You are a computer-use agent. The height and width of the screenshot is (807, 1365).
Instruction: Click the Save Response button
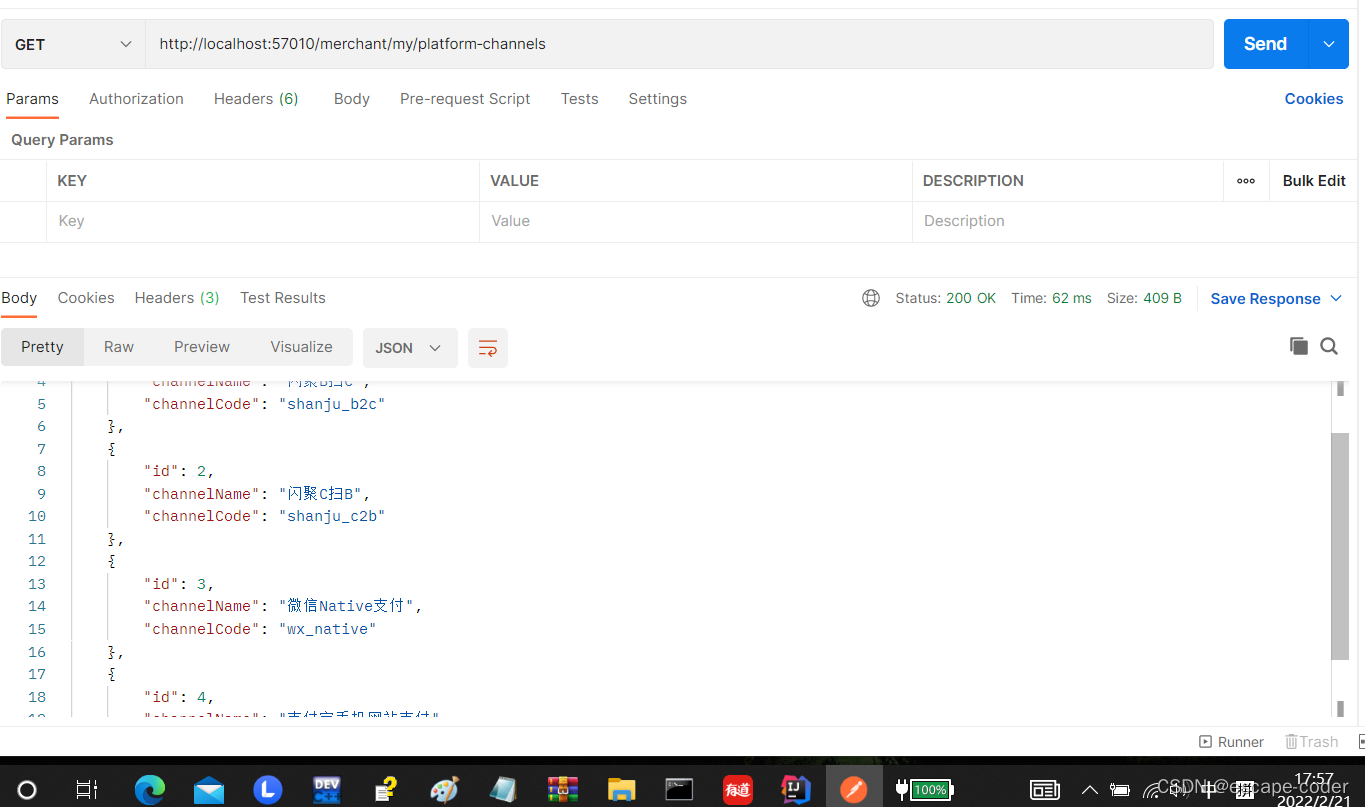click(1265, 299)
